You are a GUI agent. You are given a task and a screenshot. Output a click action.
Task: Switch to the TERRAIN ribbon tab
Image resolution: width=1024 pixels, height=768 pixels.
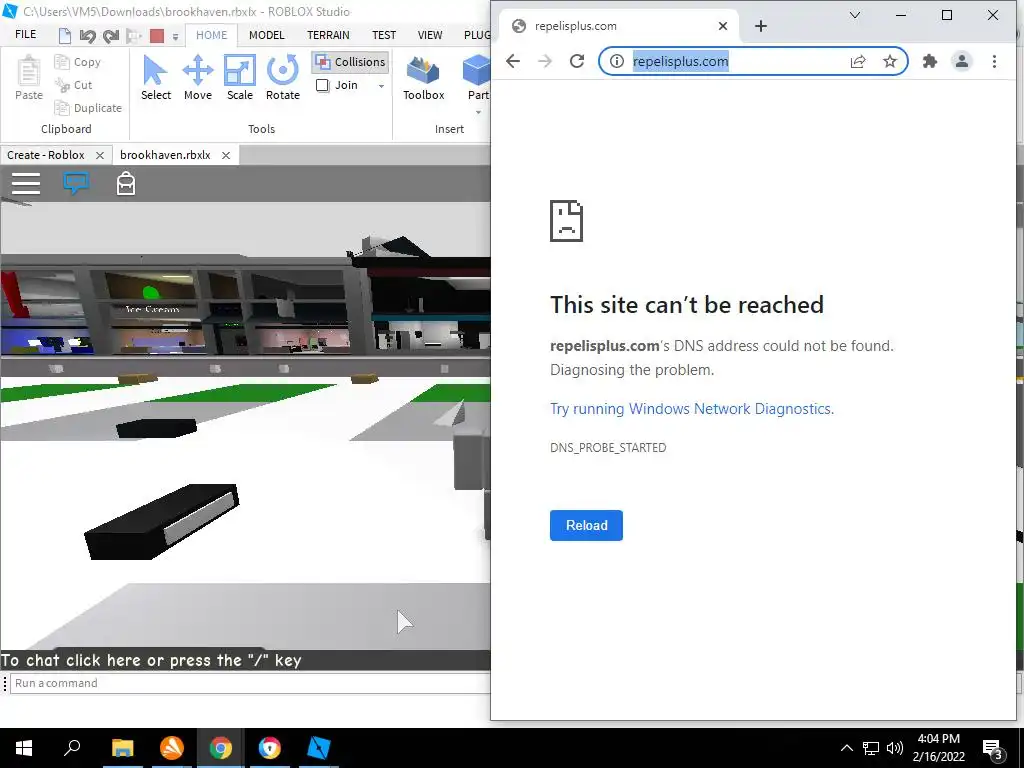coord(328,35)
